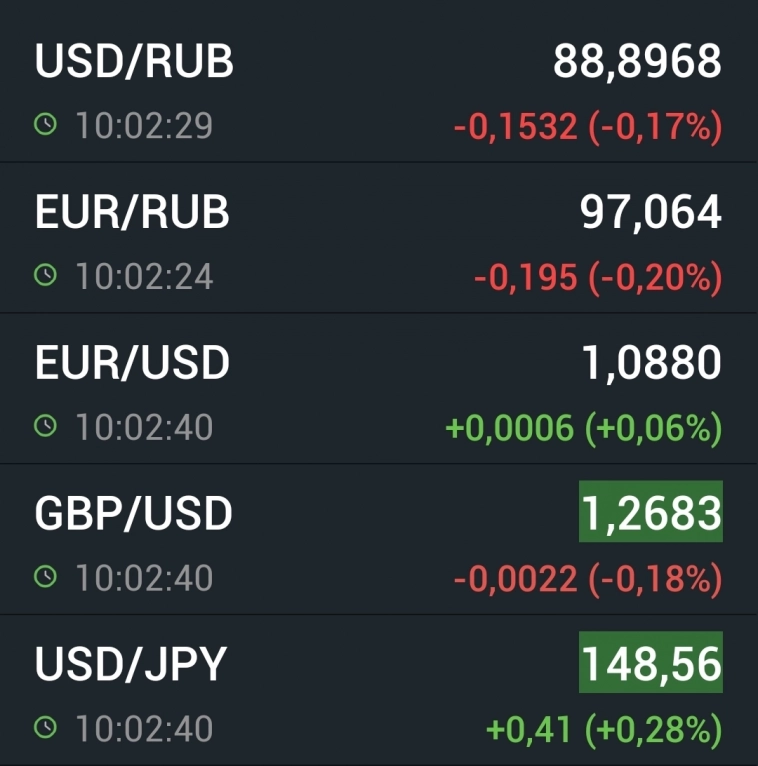Click the highlighted GBP/USD price 1,2683
758x766 pixels.
click(x=651, y=514)
